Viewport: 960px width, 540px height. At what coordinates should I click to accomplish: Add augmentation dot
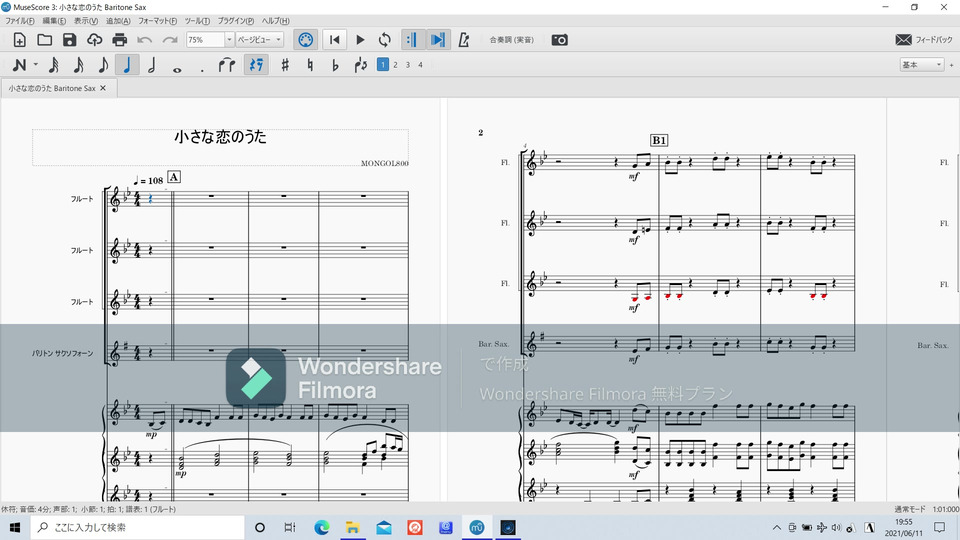(x=202, y=69)
